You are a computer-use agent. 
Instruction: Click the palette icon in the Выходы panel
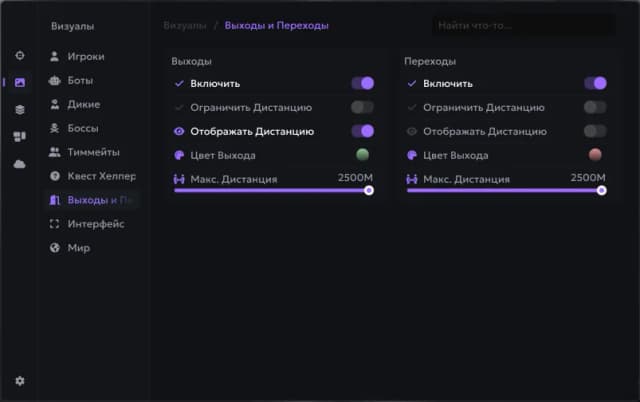click(x=179, y=155)
